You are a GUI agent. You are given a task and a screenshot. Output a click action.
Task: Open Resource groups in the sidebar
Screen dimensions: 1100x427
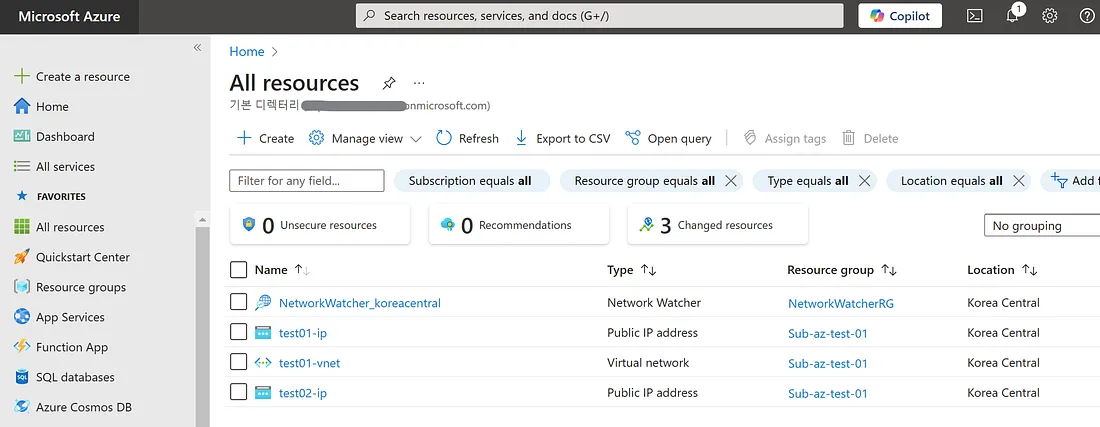(80, 287)
